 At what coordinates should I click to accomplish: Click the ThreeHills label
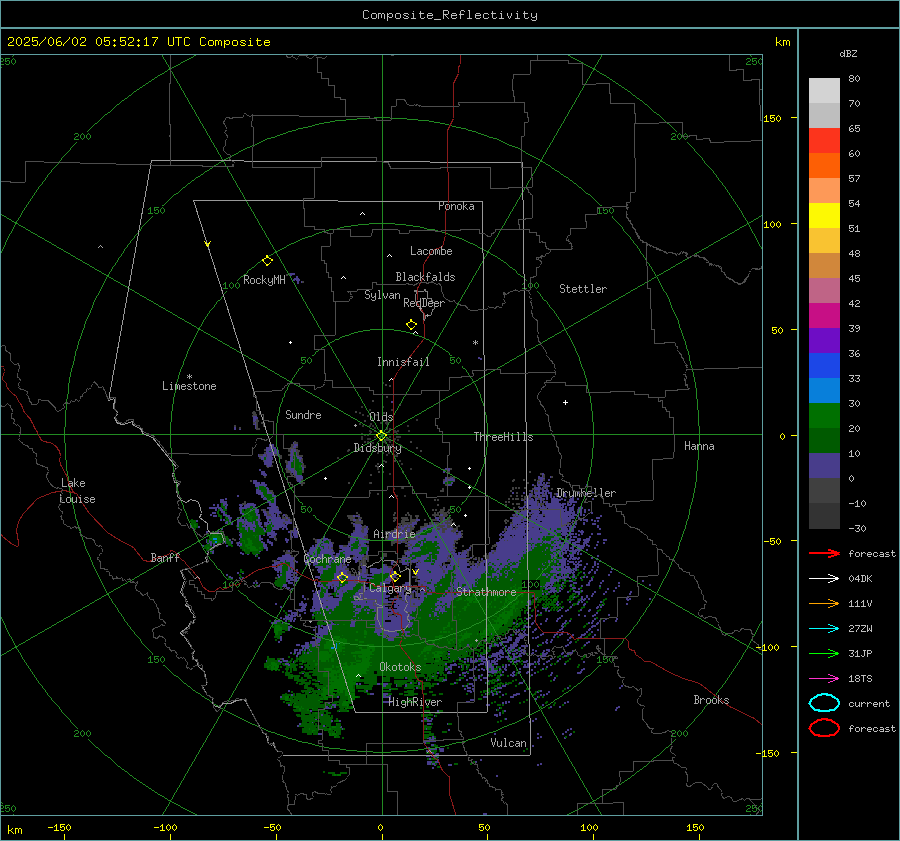click(x=503, y=437)
